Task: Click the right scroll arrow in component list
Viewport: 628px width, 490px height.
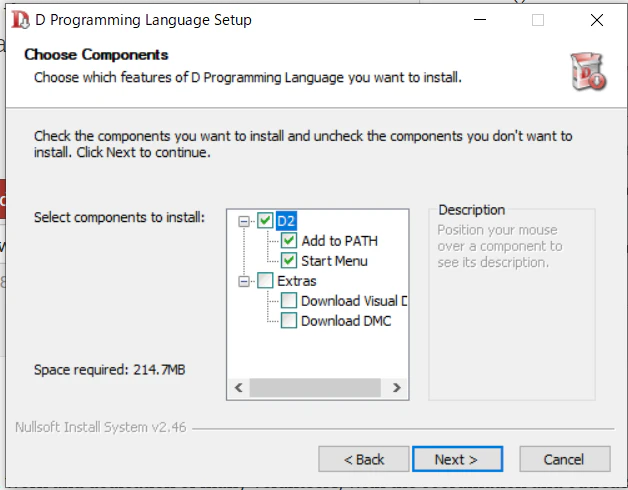Action: [397, 387]
